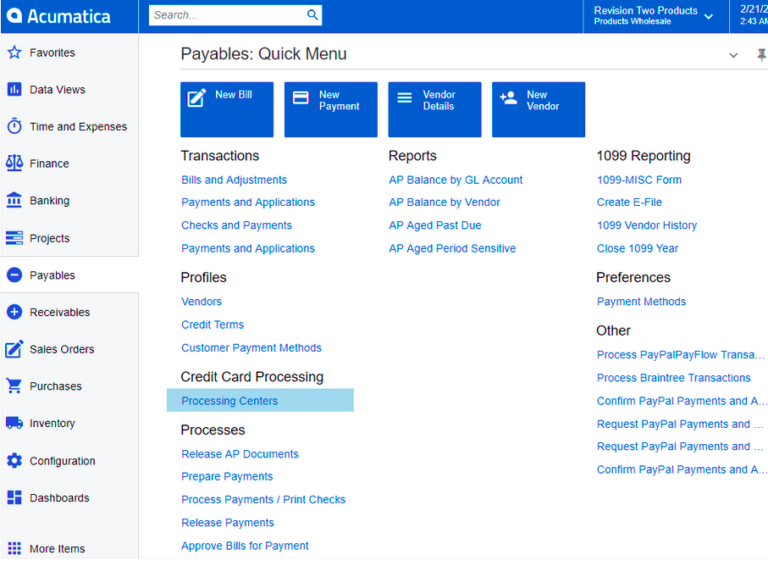
Task: Click the edit icon on the New Bill tile
Action: pos(196,98)
